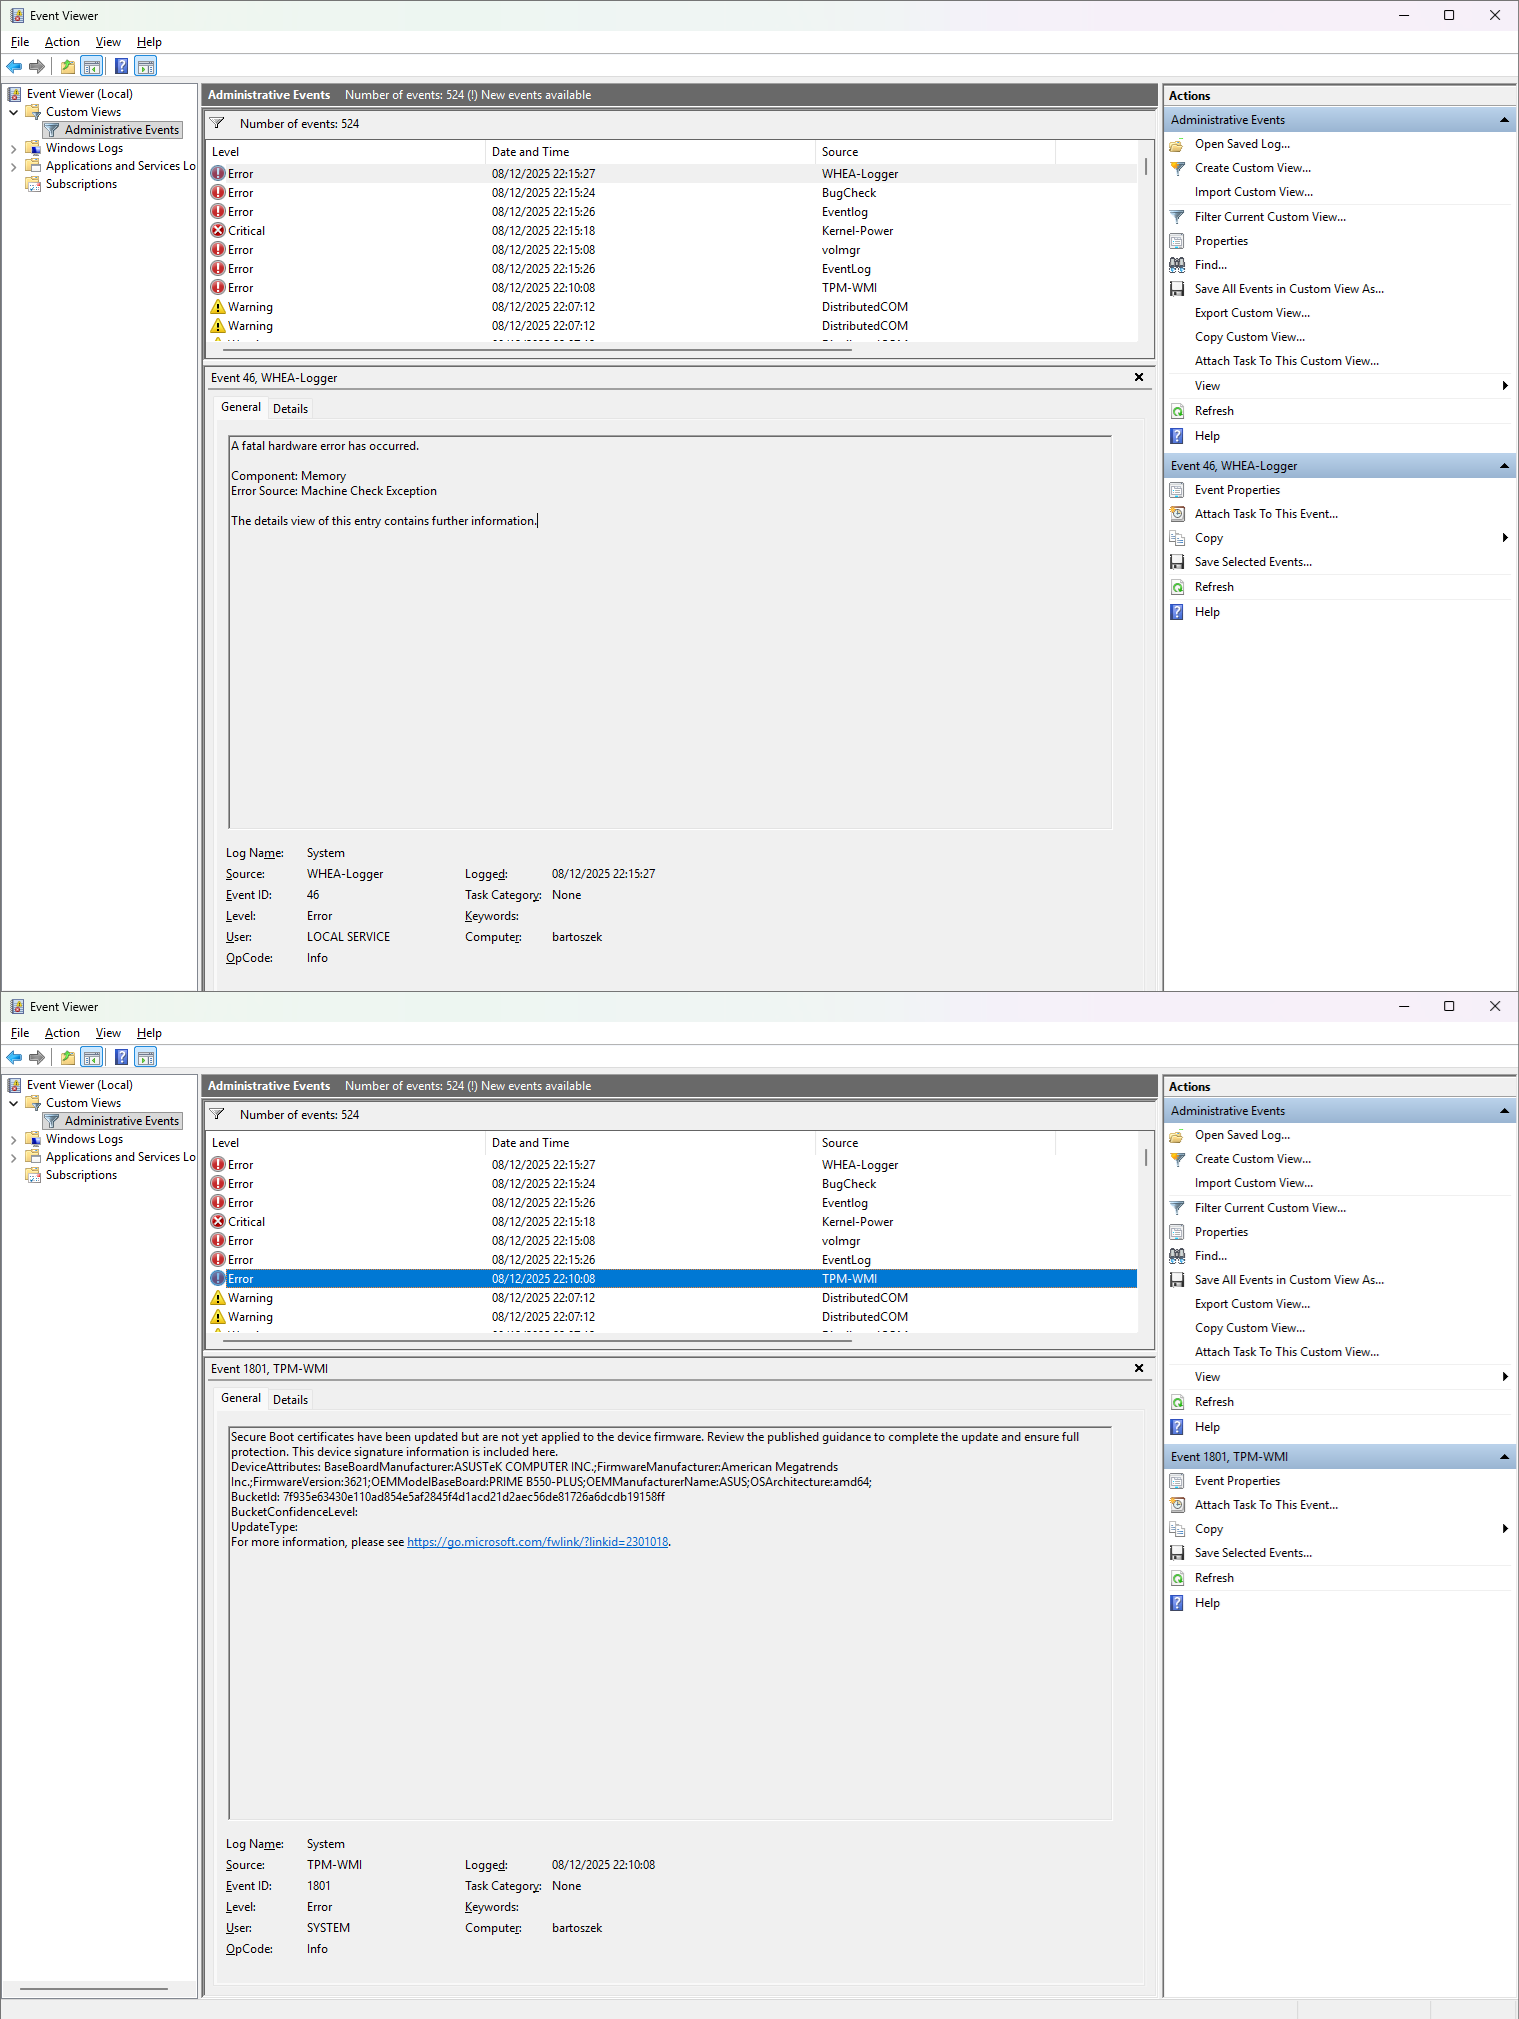Click the Event Properties icon under Event 46 actions
Image resolution: width=1519 pixels, height=2019 pixels.
click(x=1177, y=490)
